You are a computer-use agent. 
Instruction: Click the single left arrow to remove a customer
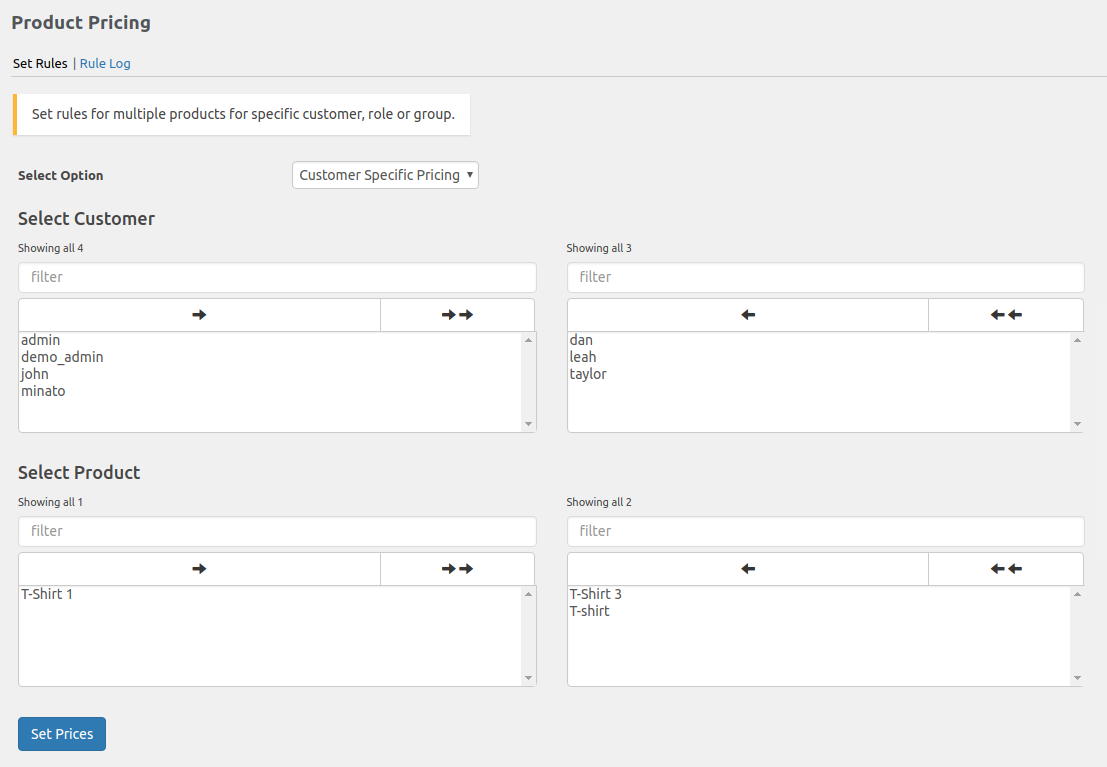(747, 314)
